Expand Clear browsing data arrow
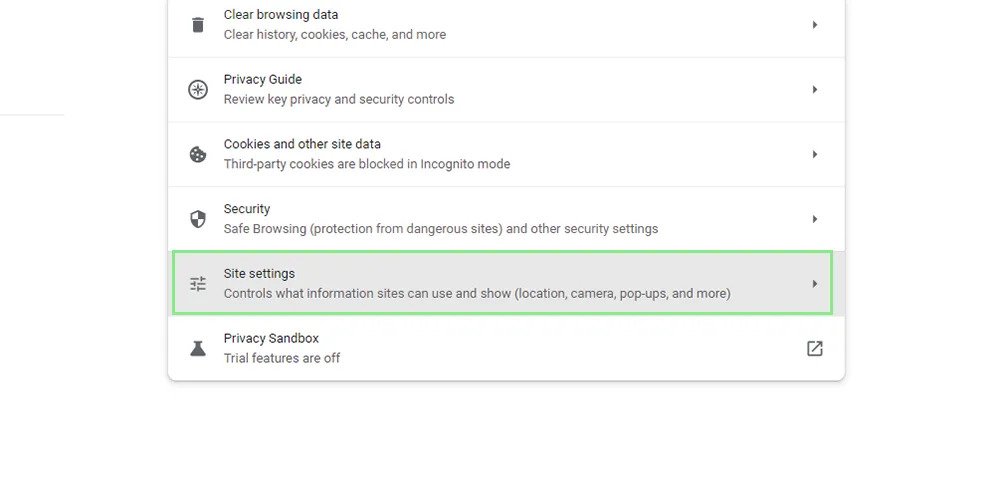Viewport: 1000px width, 500px height. tap(815, 25)
